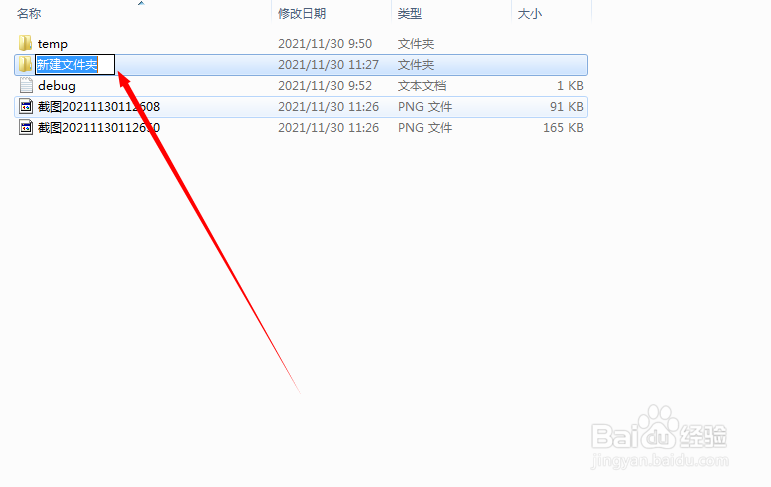Image resolution: width=771 pixels, height=487 pixels.
Task: Sort by the 修改日期 column header
Action: (302, 14)
